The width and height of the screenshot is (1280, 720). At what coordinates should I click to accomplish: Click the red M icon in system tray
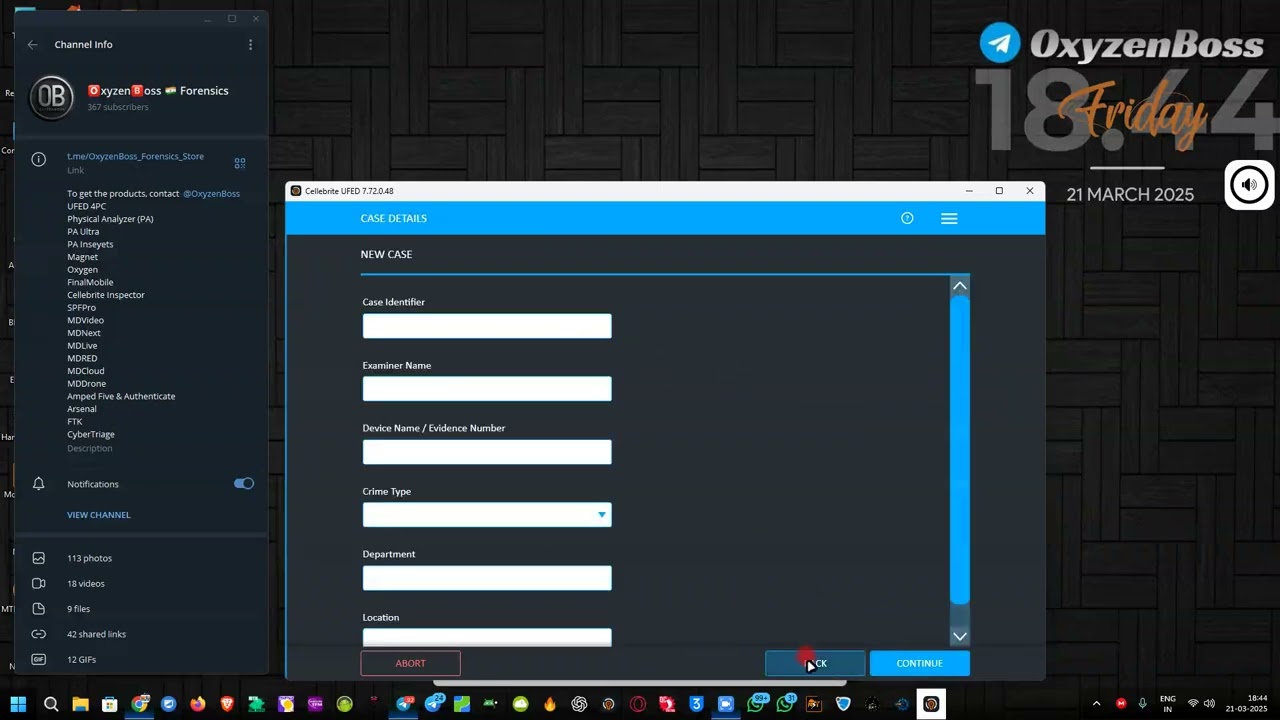pyautogui.click(x=1121, y=704)
